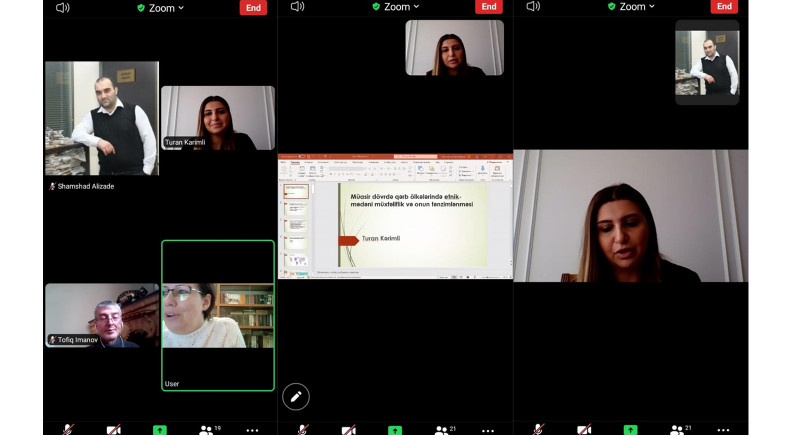Open annotation pen on the shared screen
800x435 pixels.
(x=296, y=397)
